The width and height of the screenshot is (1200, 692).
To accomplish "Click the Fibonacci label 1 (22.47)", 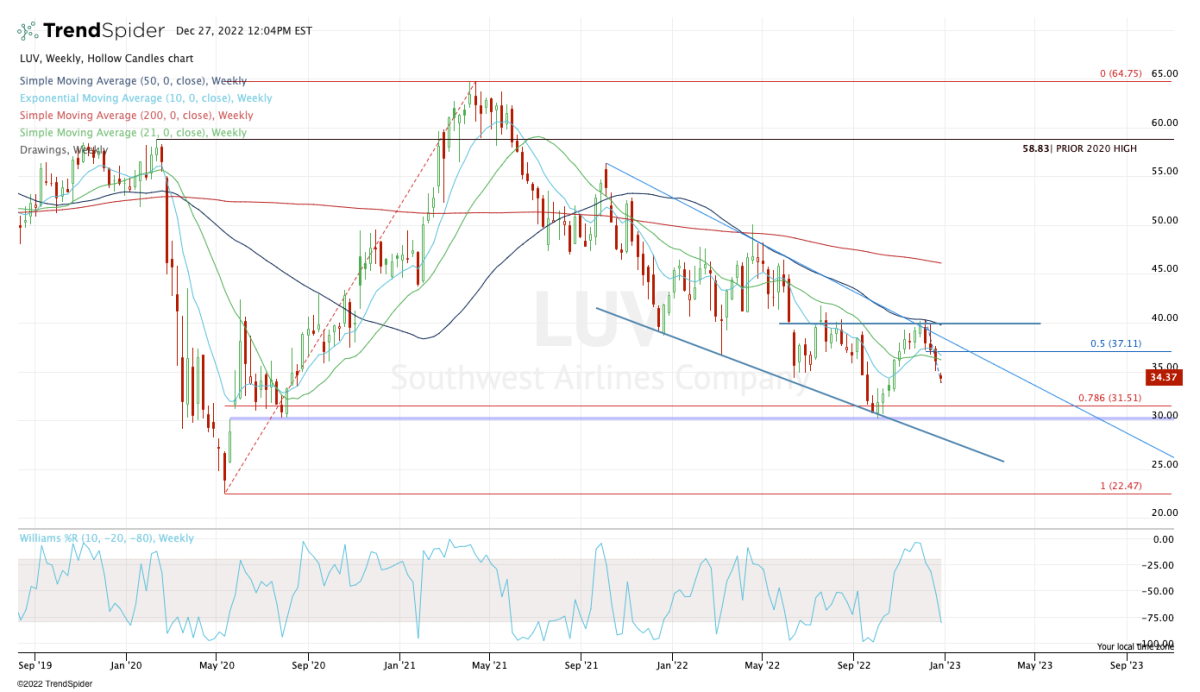I will [1120, 485].
